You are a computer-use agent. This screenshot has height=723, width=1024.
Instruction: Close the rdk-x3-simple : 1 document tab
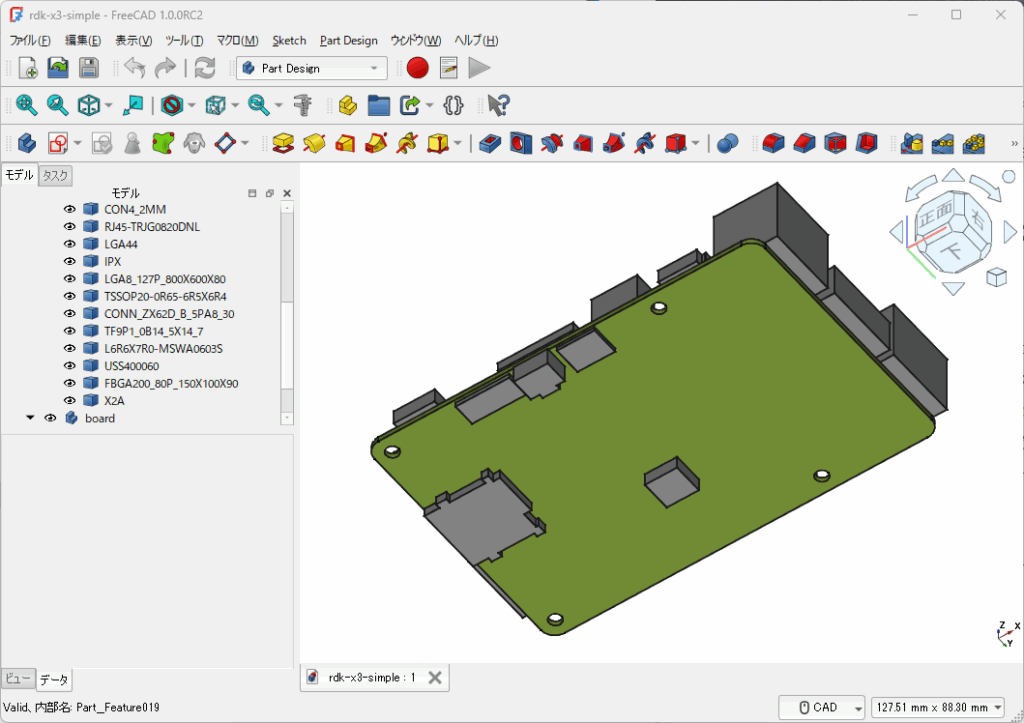coord(435,677)
